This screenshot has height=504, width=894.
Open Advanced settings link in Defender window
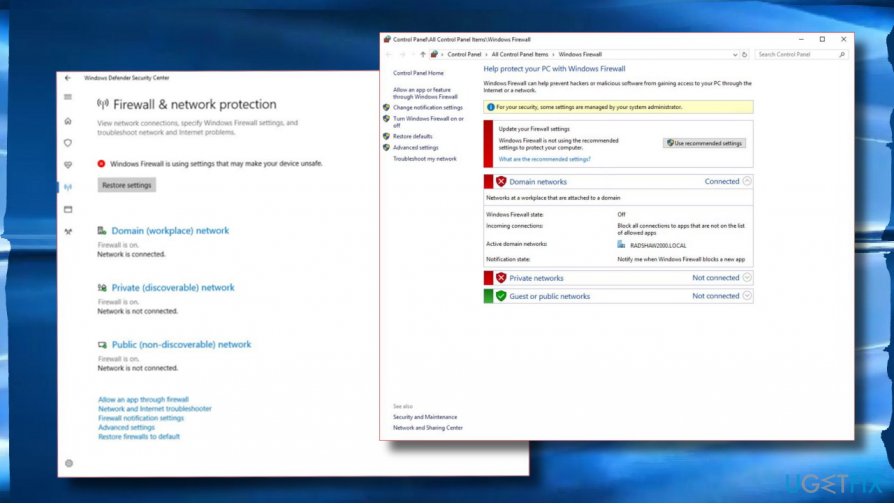[x=126, y=427]
